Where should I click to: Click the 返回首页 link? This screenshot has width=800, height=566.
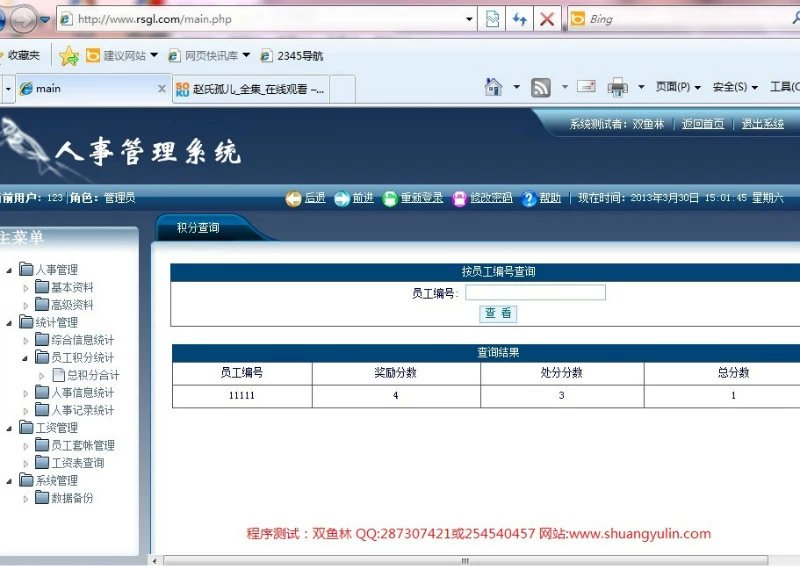click(703, 124)
